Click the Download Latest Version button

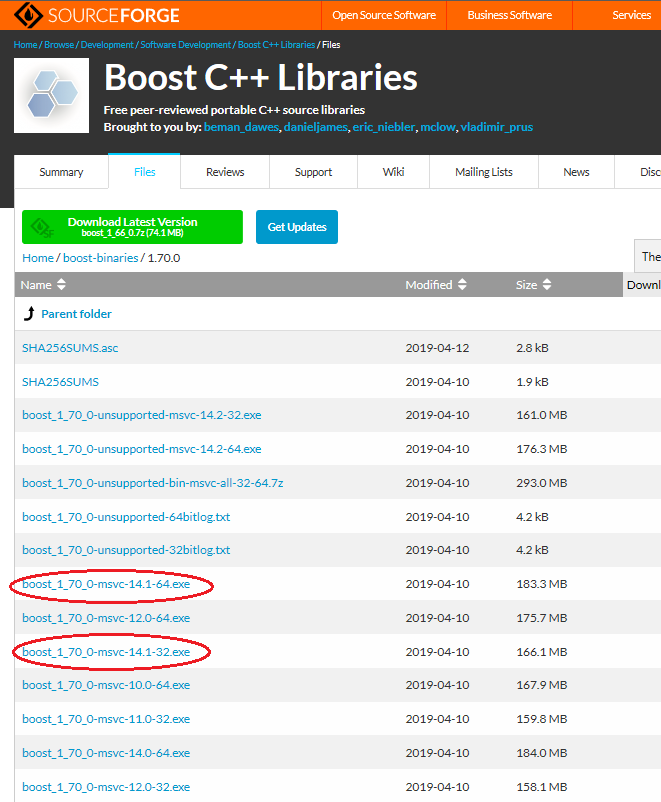(133, 227)
